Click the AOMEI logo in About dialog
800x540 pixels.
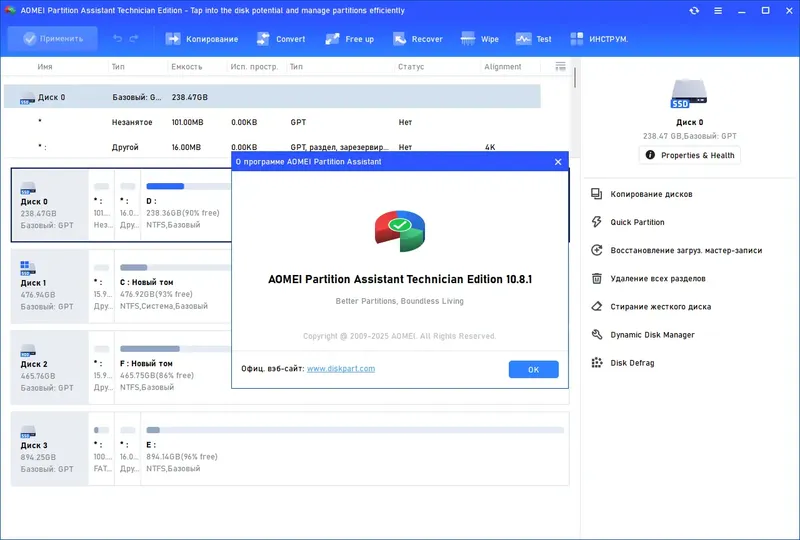click(399, 231)
